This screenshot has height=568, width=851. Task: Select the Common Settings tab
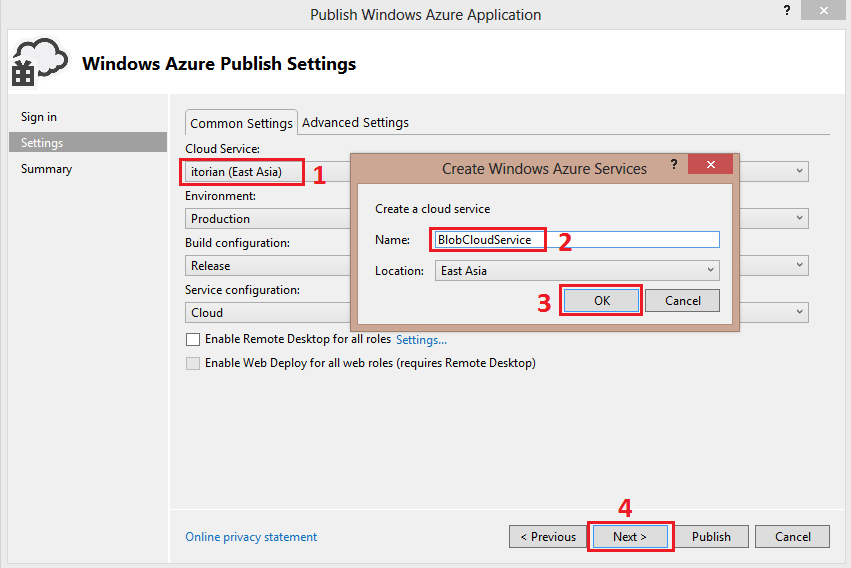coord(241,123)
